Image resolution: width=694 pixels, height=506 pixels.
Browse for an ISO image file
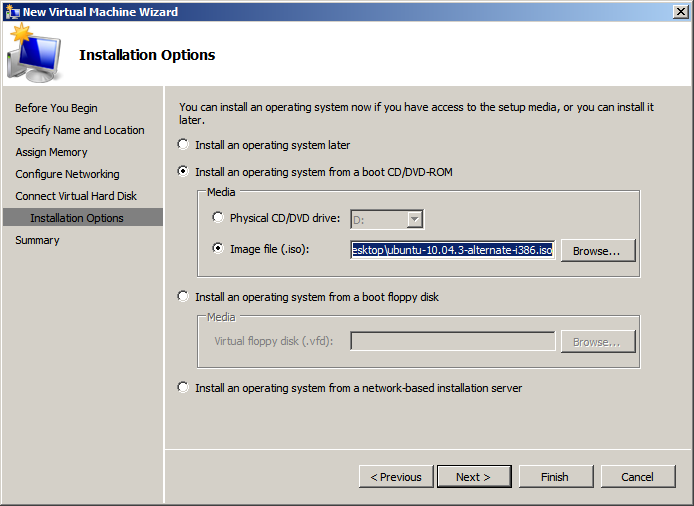pyautogui.click(x=597, y=251)
